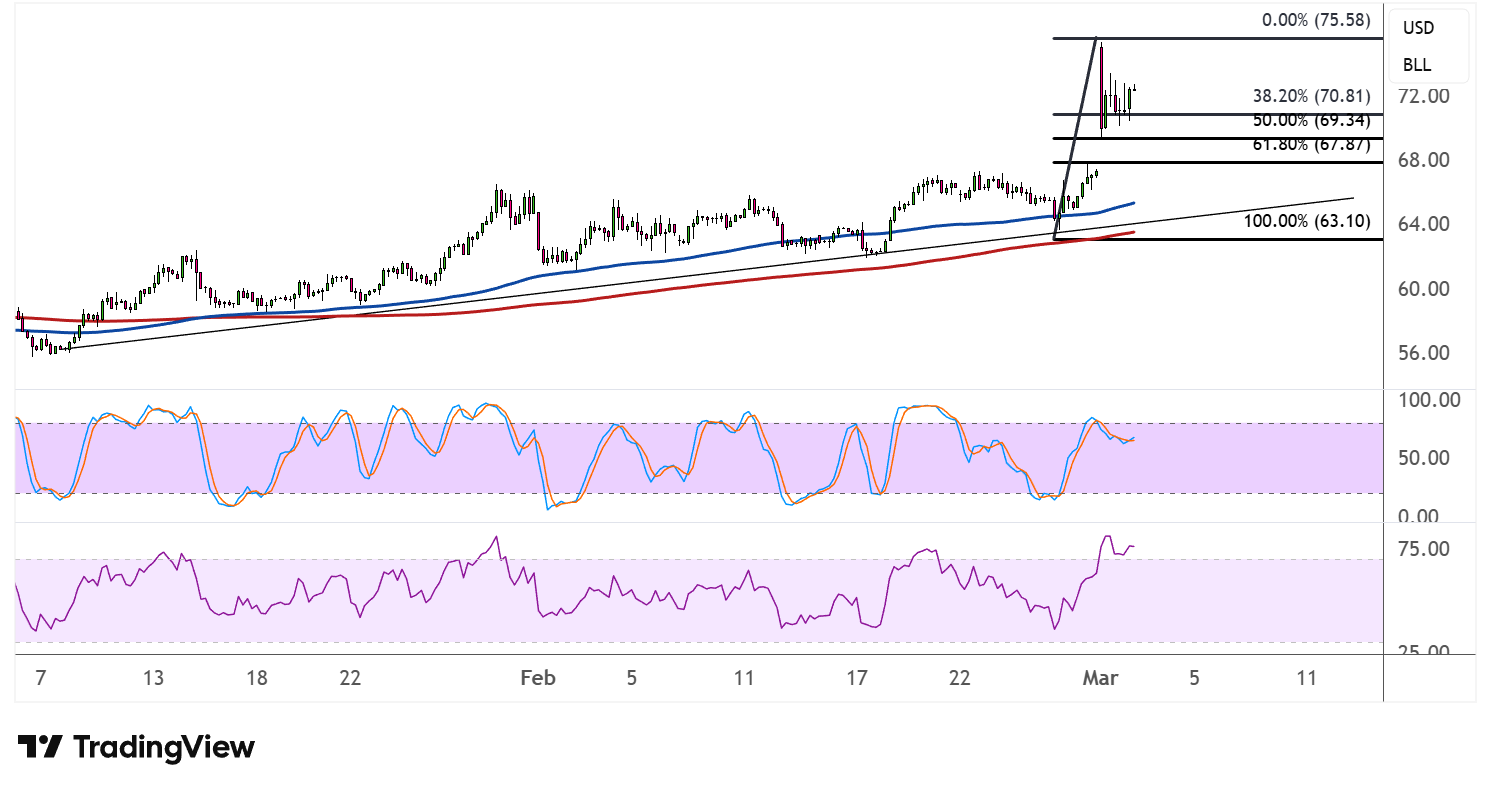Click the 56.00 price axis label
Screen dimensions: 1491x792
1424,353
